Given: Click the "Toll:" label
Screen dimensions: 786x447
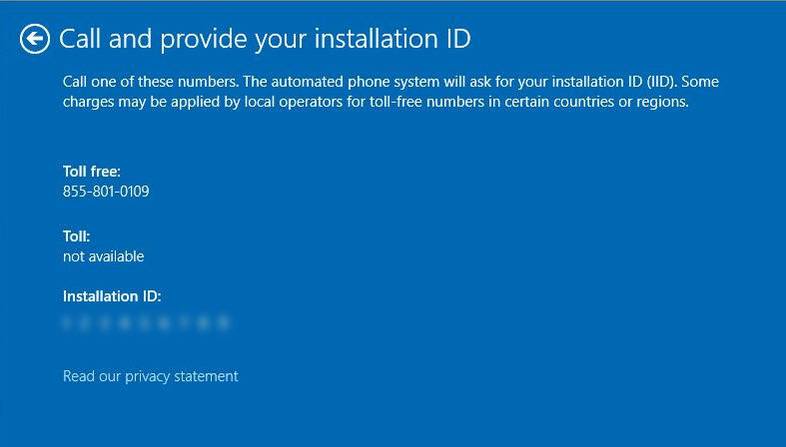Looking at the screenshot, I should pyautogui.click(x=76, y=237).
